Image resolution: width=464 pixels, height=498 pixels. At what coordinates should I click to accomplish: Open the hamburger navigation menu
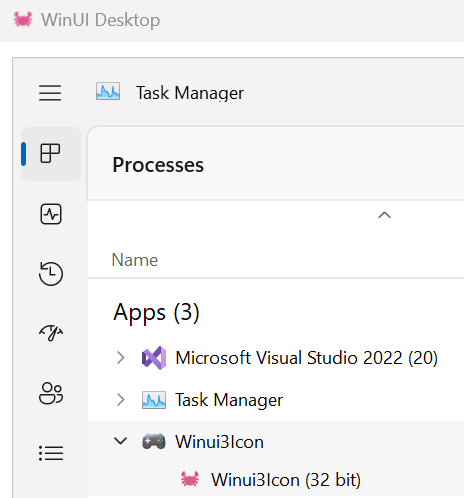50,93
